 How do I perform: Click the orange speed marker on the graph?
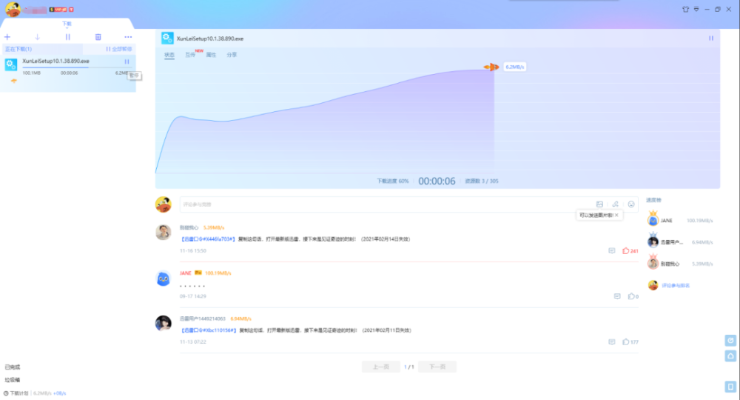(491, 67)
